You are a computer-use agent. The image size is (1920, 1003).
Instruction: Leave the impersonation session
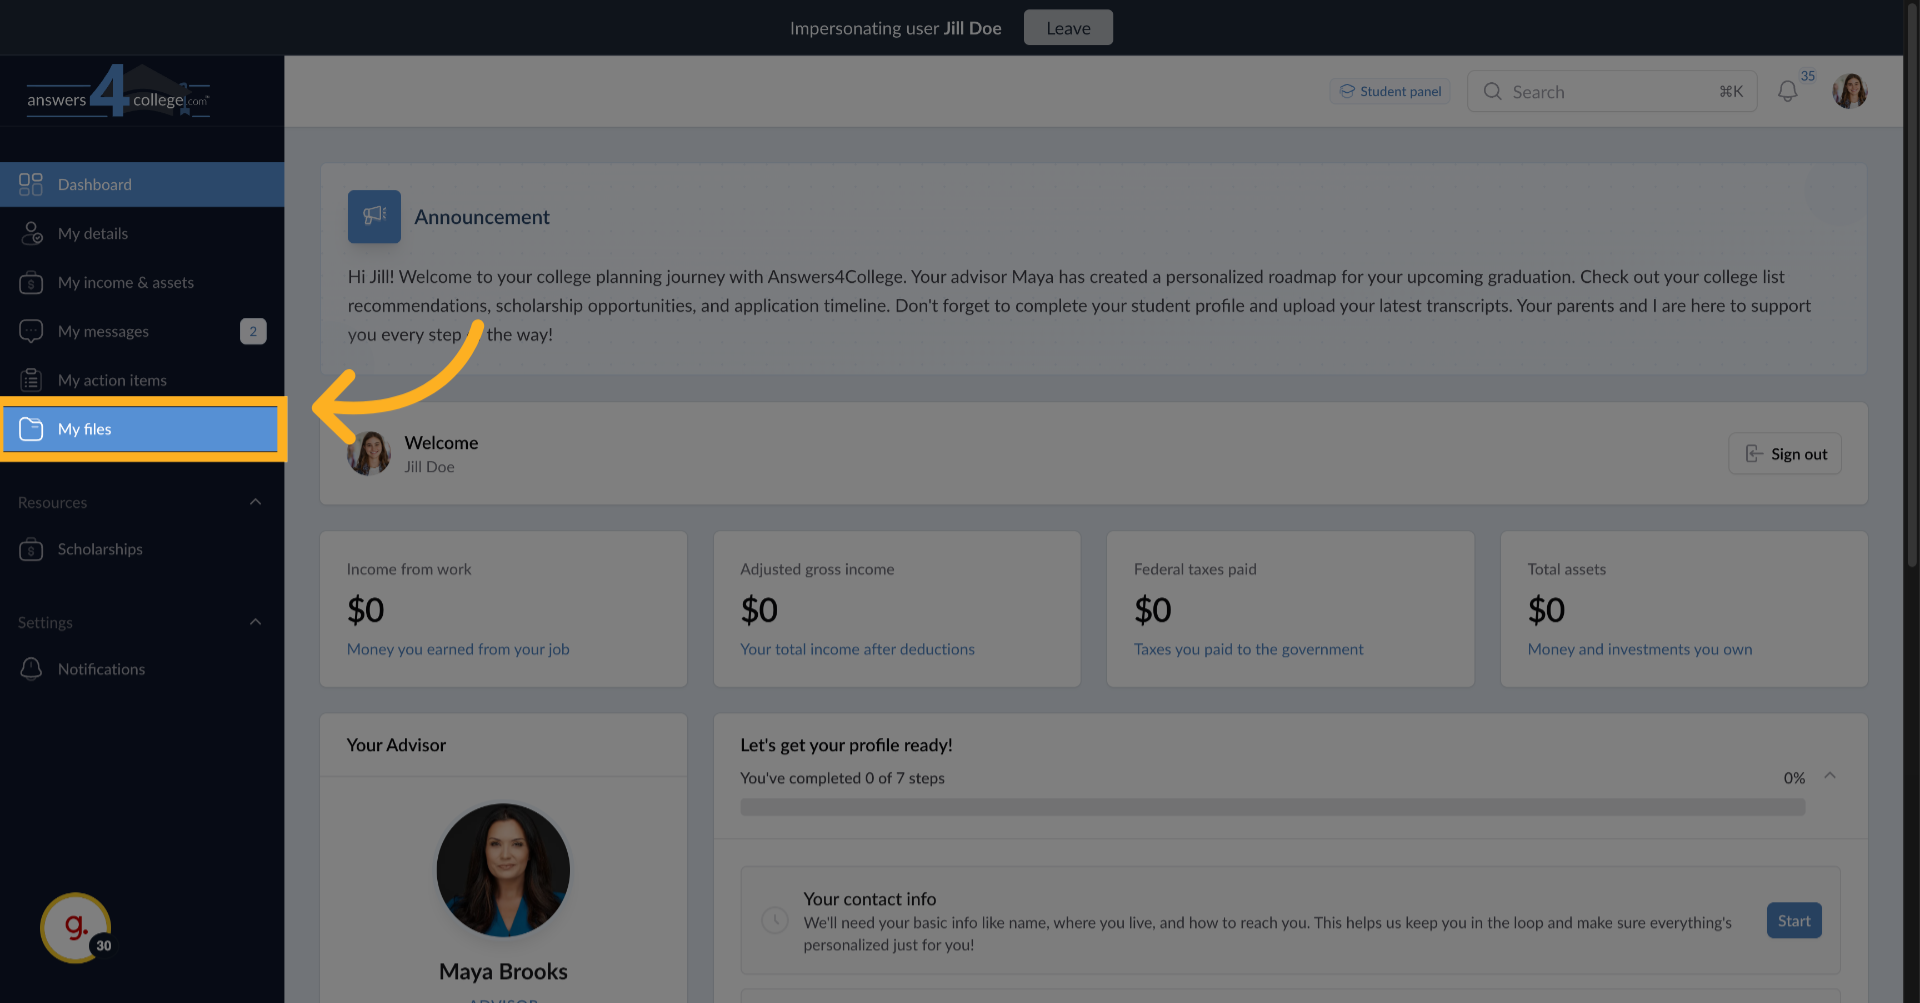1067,28
